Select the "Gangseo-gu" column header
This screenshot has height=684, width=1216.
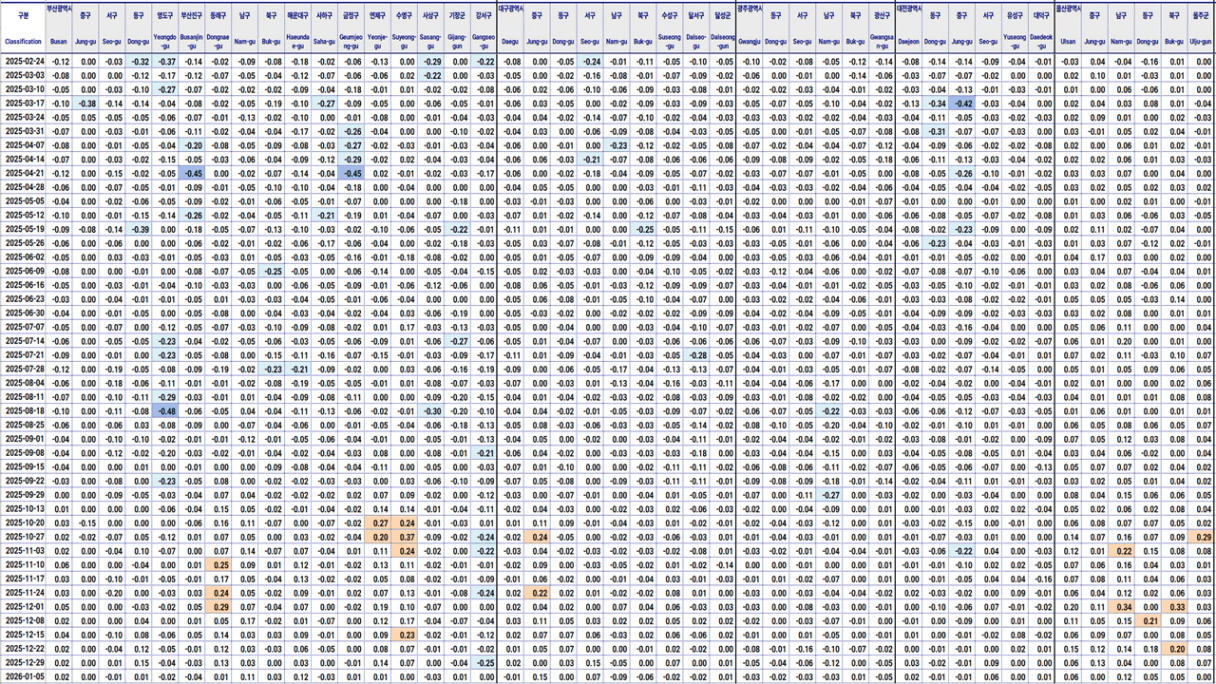pos(484,42)
